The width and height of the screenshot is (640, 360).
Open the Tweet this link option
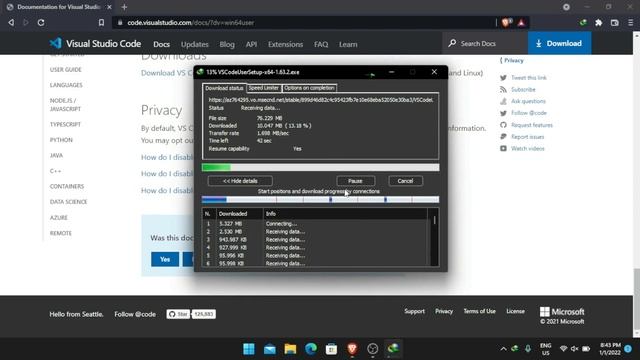pyautogui.click(x=529, y=78)
